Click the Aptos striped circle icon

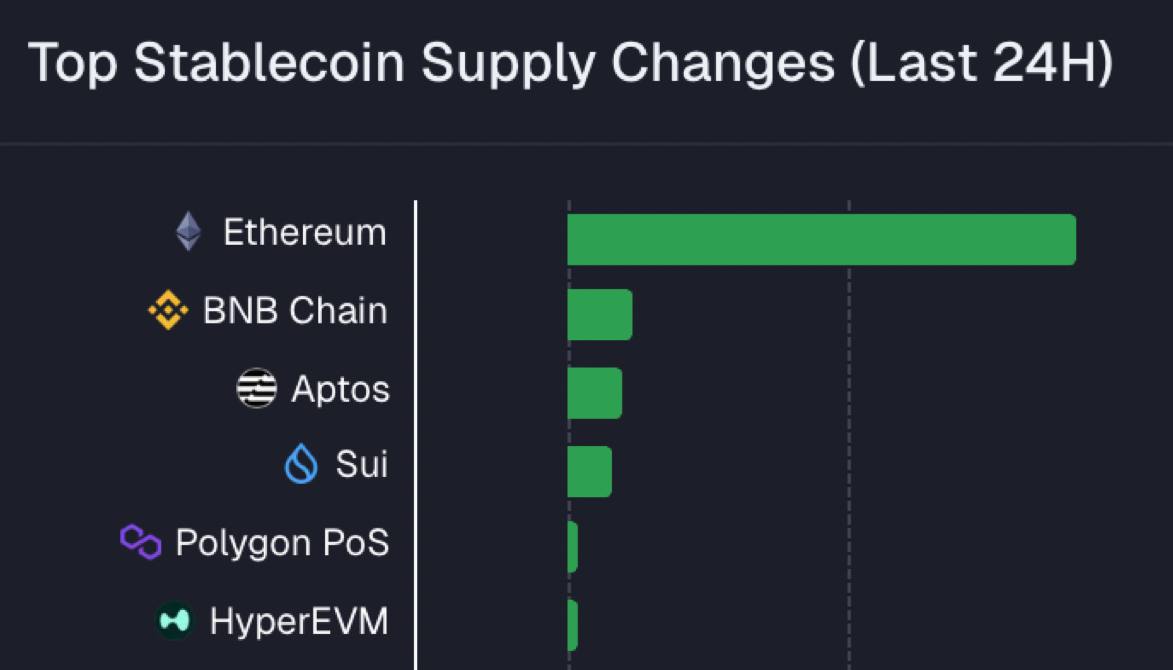[256, 388]
